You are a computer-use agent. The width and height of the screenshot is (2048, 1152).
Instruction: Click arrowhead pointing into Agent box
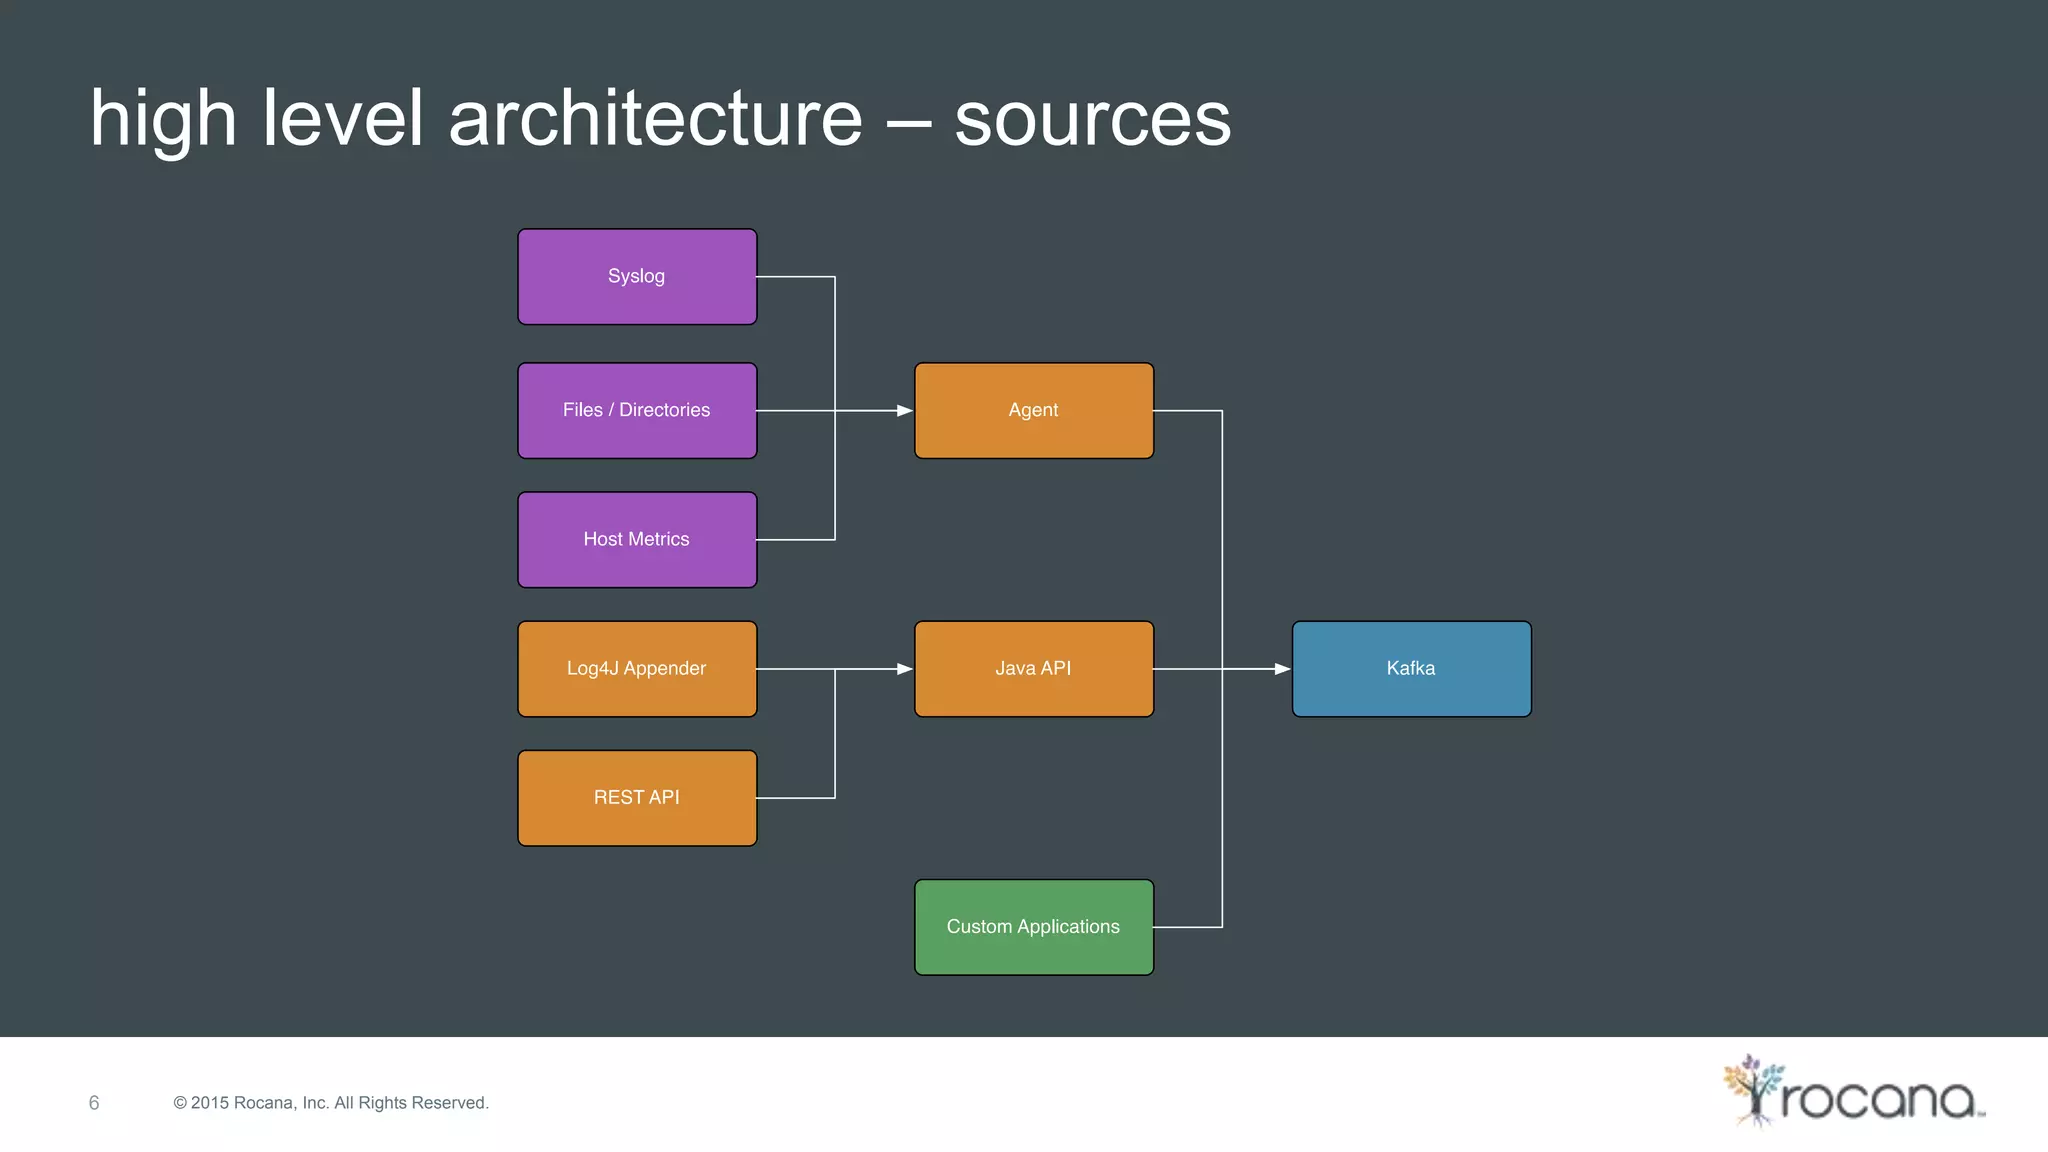(x=905, y=411)
